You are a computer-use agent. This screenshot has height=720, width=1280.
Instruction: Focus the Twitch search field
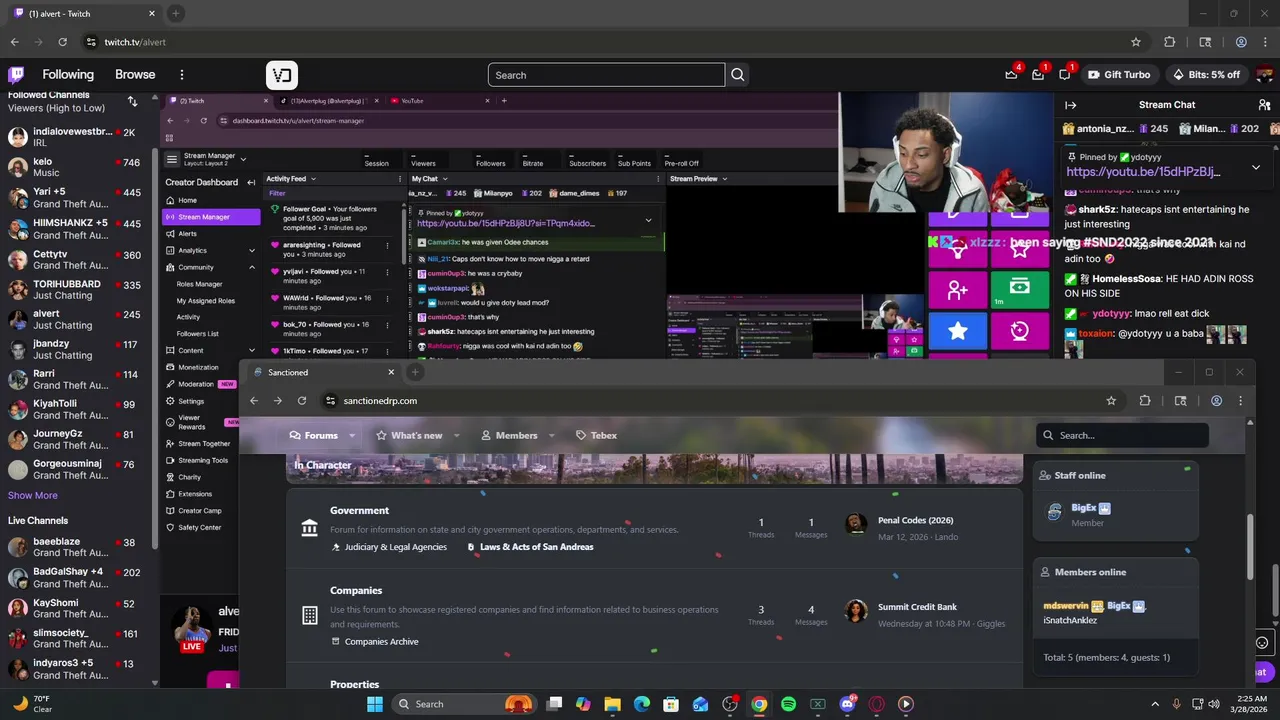tap(606, 75)
